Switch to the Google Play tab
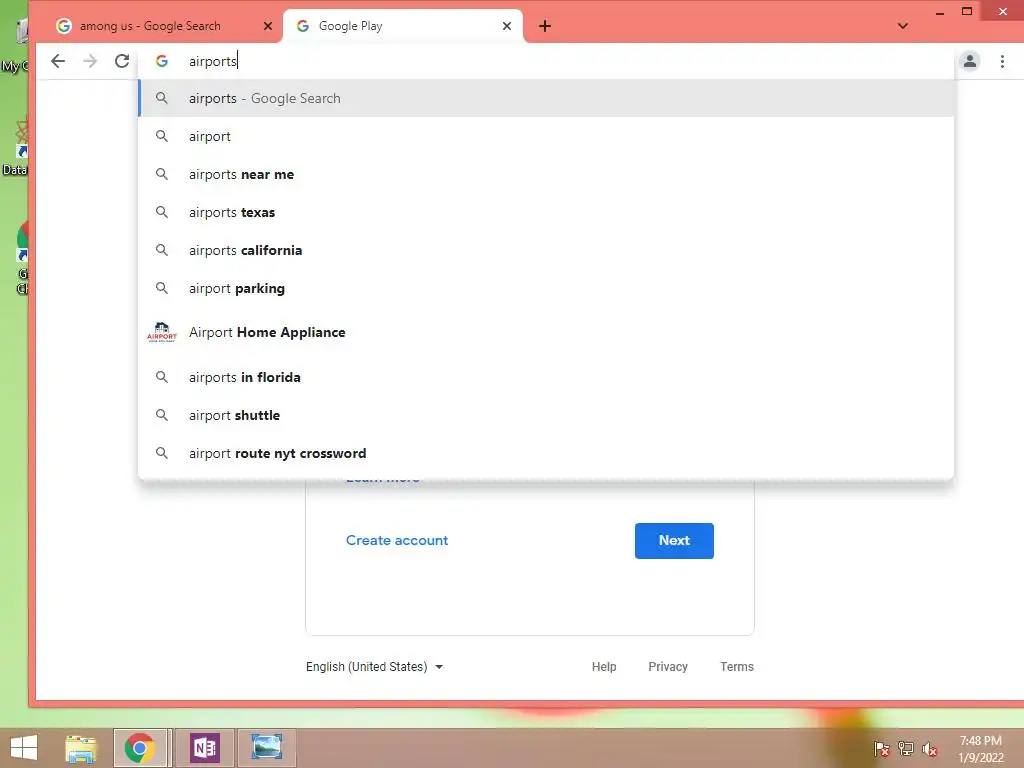1024x768 pixels. (x=403, y=26)
